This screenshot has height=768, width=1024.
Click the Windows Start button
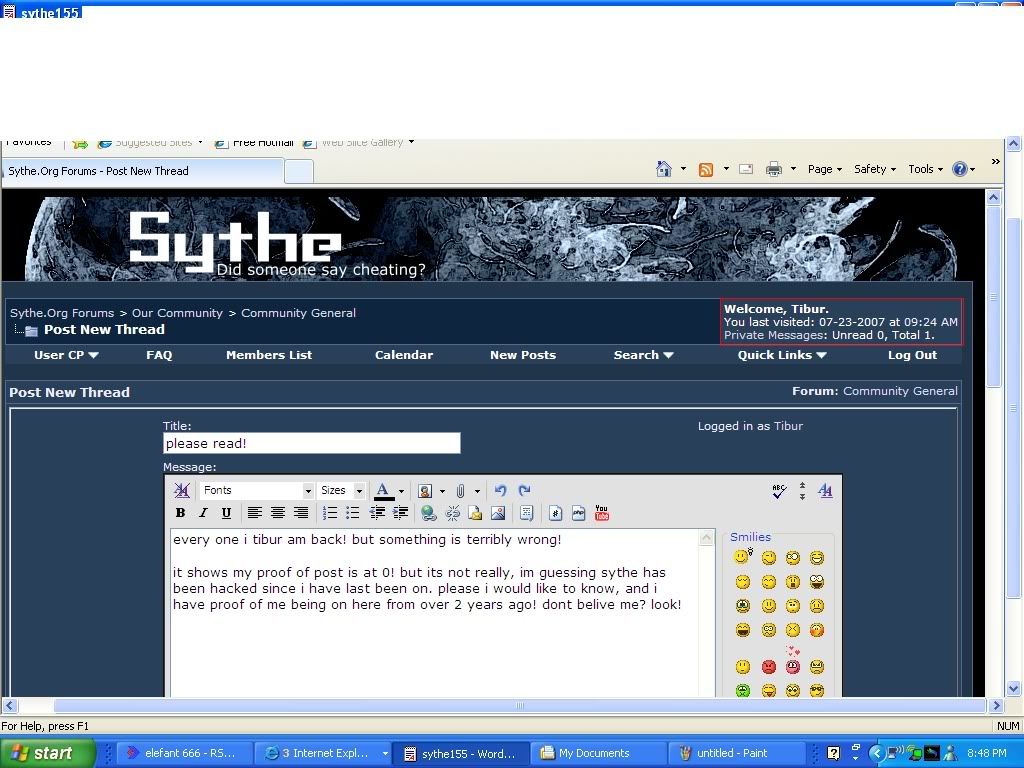(48, 753)
